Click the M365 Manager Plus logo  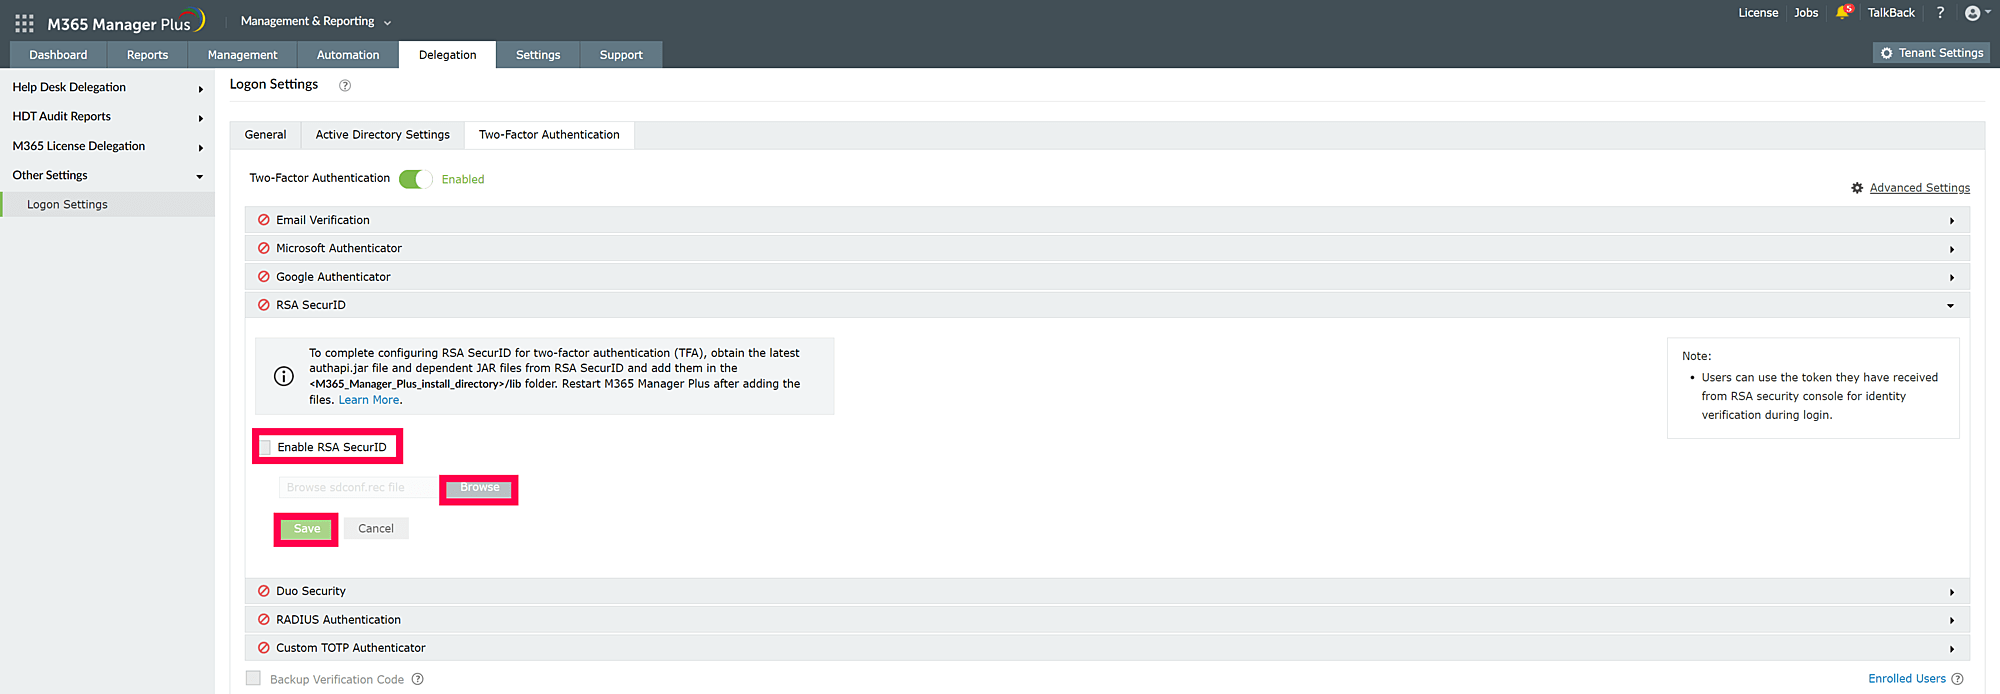[126, 22]
